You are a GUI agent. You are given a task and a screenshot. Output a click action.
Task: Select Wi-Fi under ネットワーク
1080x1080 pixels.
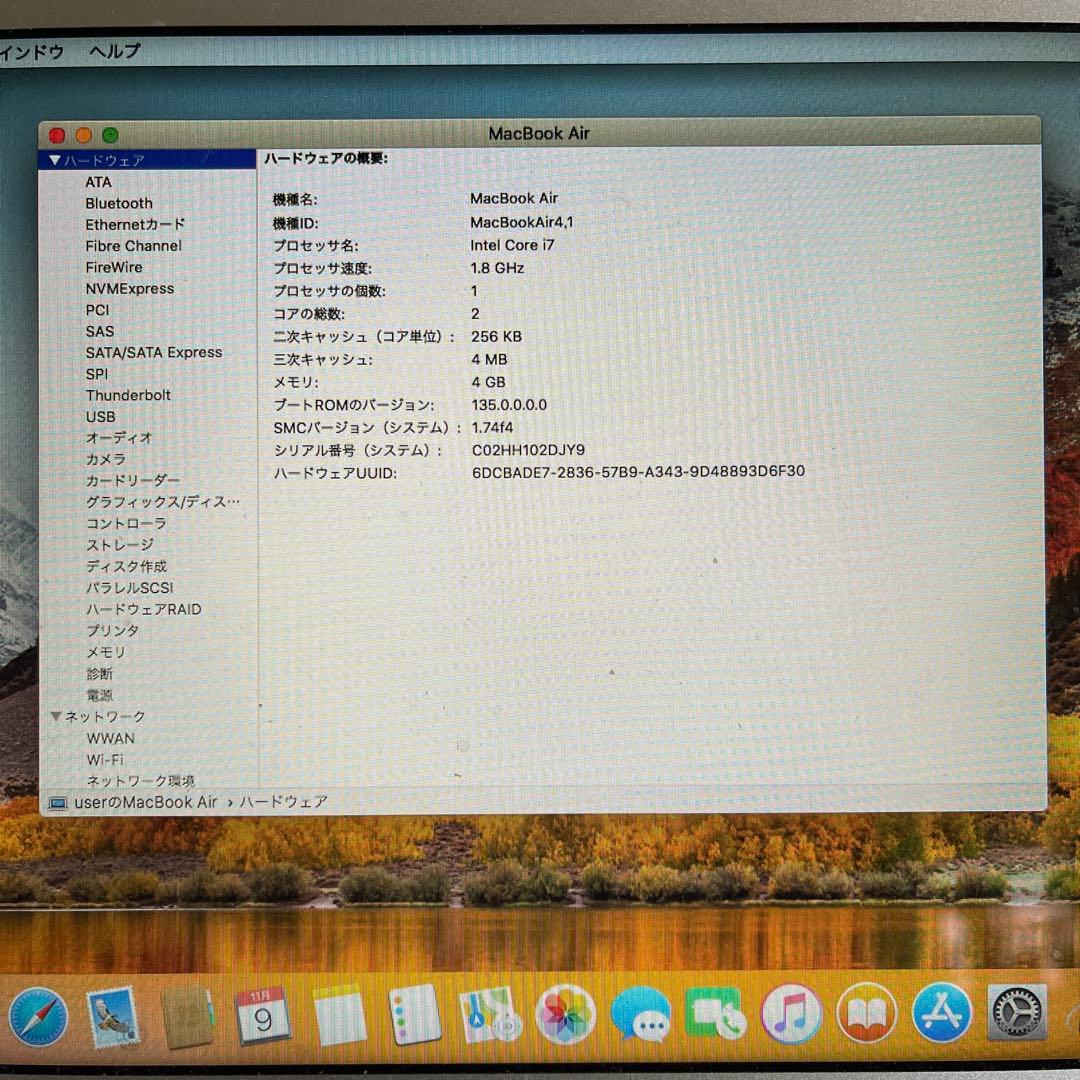coord(104,759)
